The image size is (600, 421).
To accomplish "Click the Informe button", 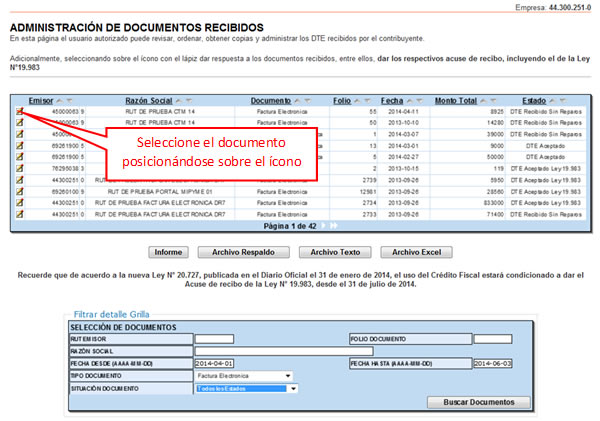I will pos(168,252).
